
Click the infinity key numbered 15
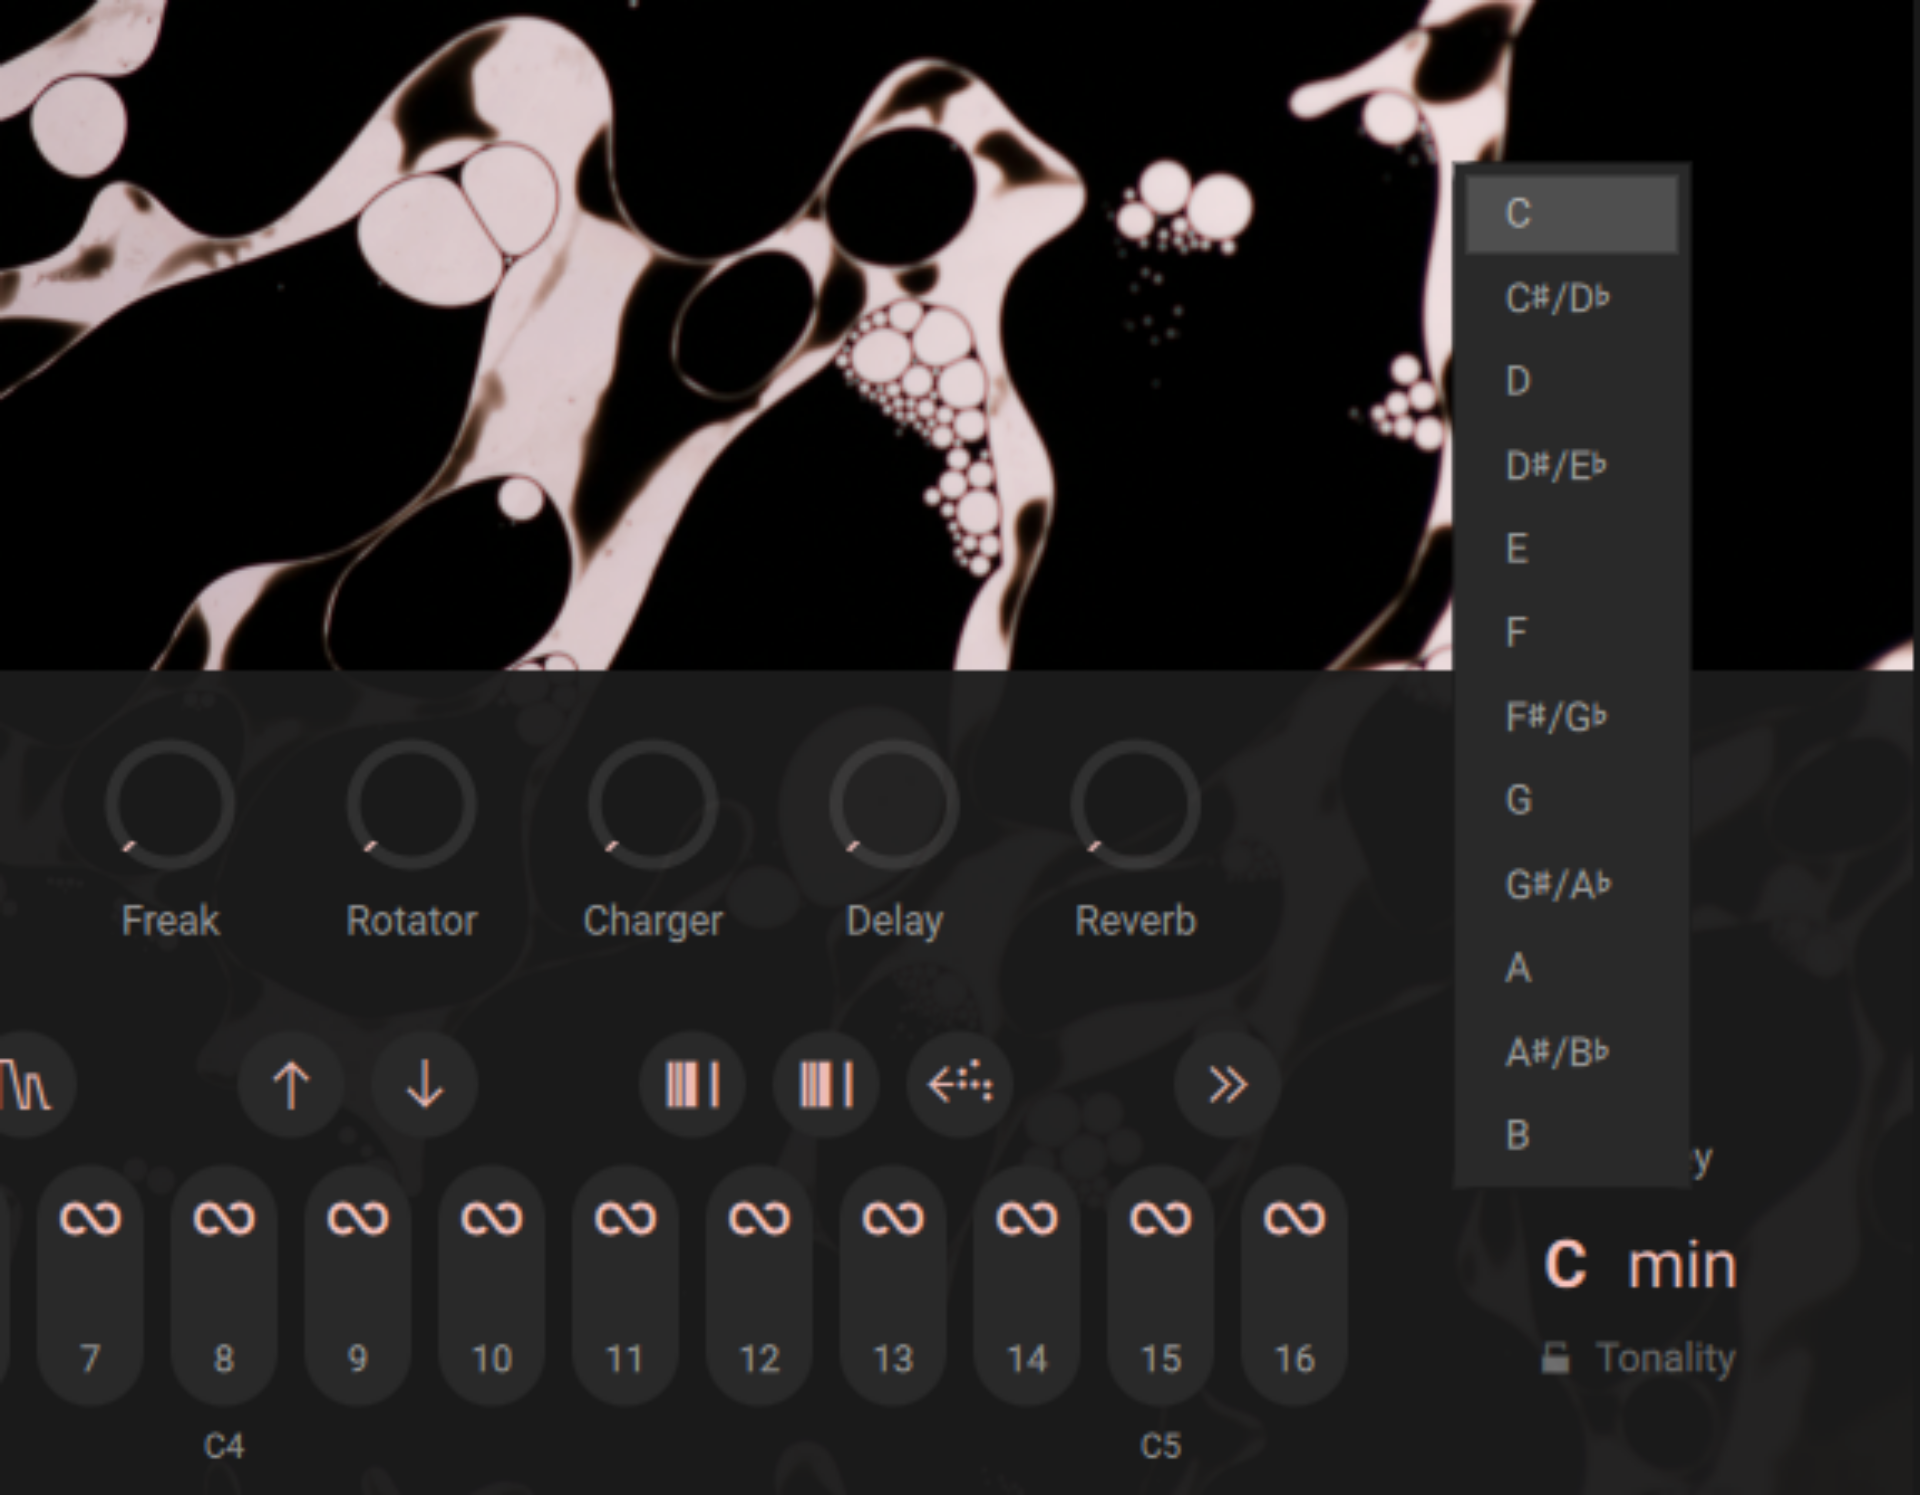click(x=1161, y=1286)
